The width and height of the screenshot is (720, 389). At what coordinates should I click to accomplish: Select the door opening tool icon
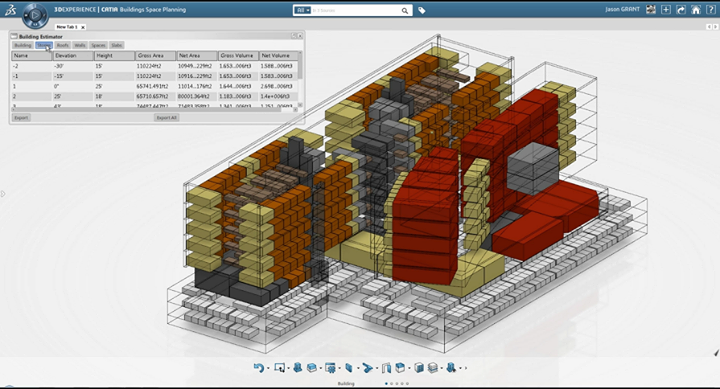pos(386,367)
